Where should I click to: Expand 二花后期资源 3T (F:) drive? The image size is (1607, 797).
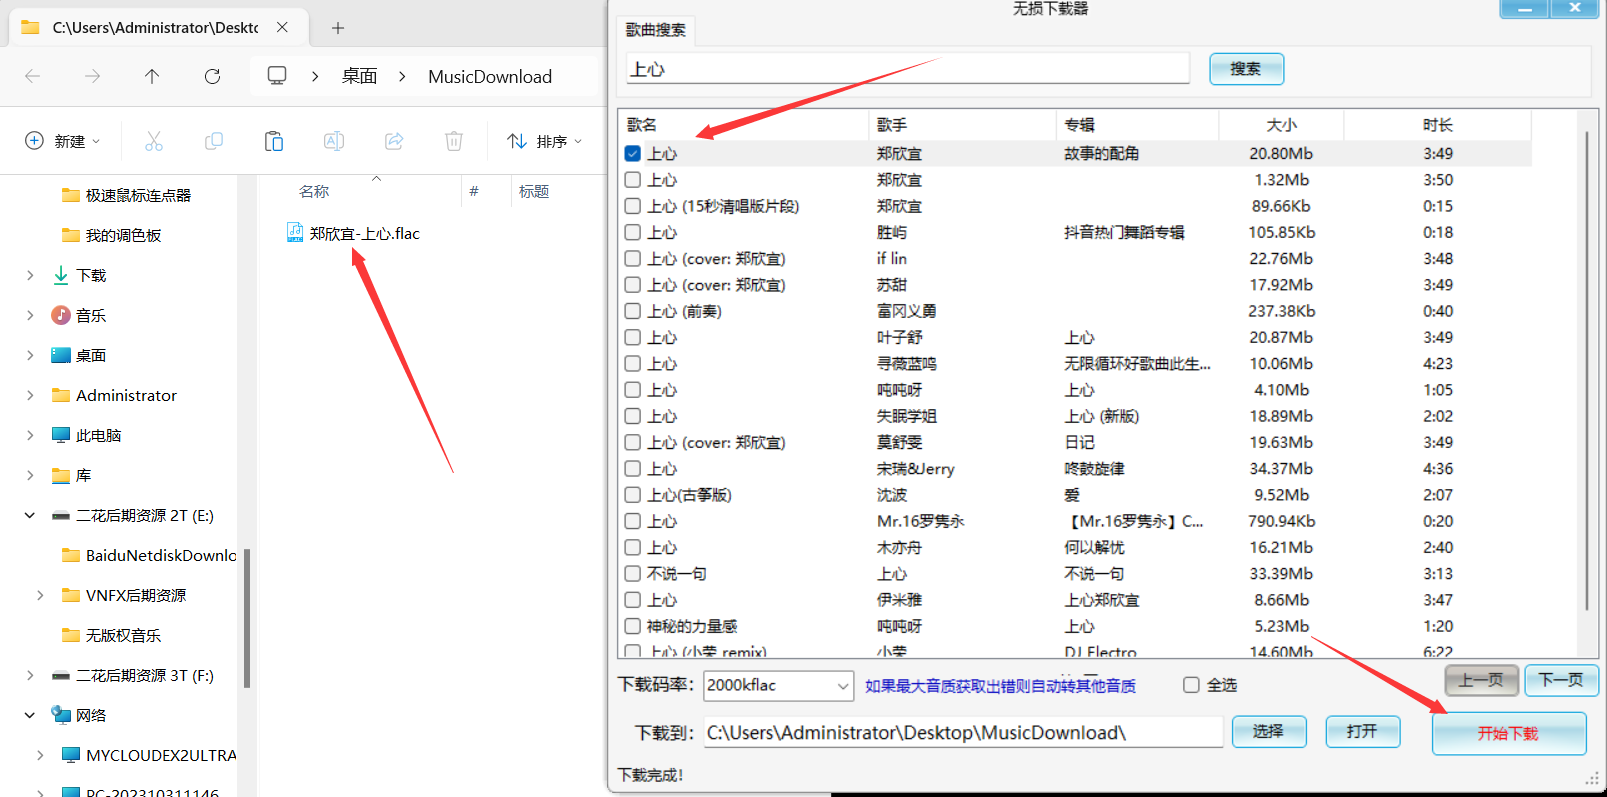(x=30, y=675)
